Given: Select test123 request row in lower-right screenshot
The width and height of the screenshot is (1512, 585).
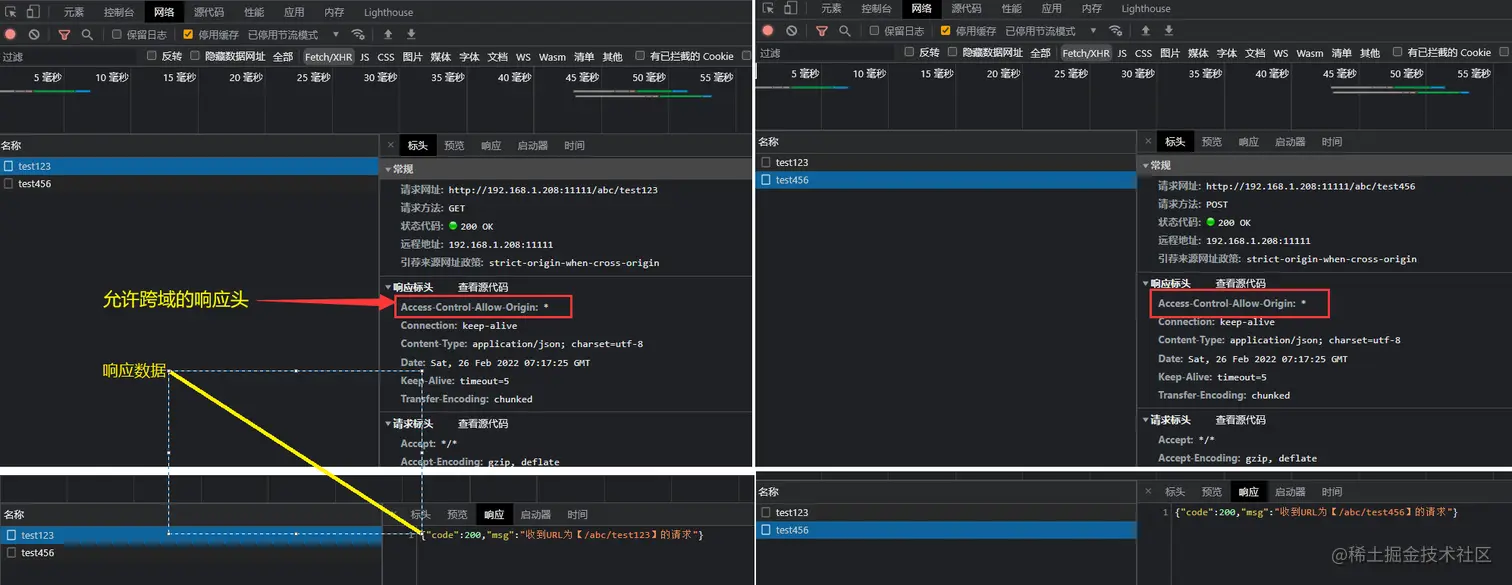Looking at the screenshot, I should pyautogui.click(x=947, y=512).
